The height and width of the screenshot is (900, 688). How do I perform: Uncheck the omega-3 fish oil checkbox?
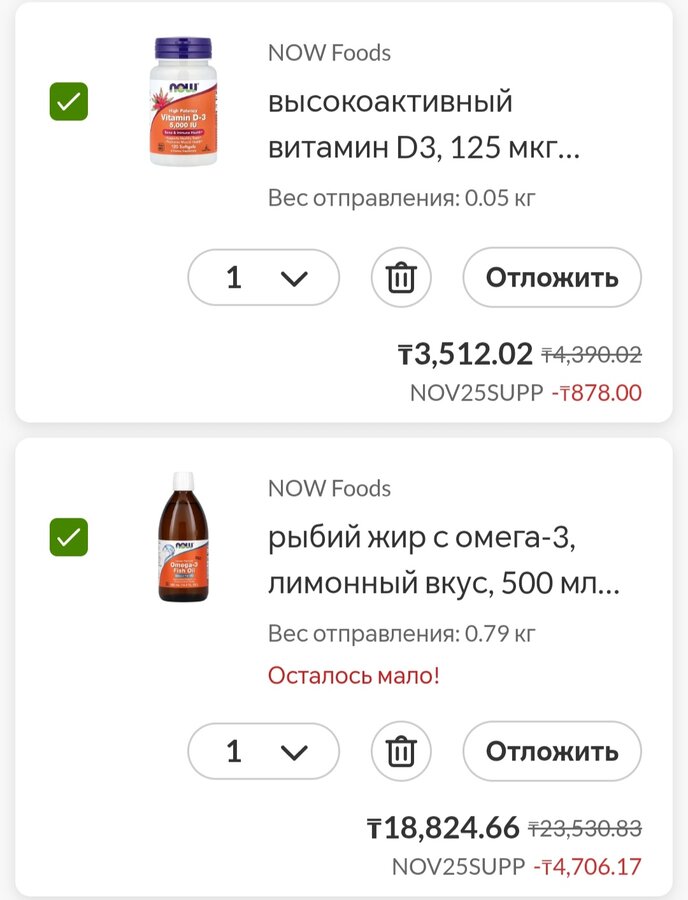tap(69, 537)
